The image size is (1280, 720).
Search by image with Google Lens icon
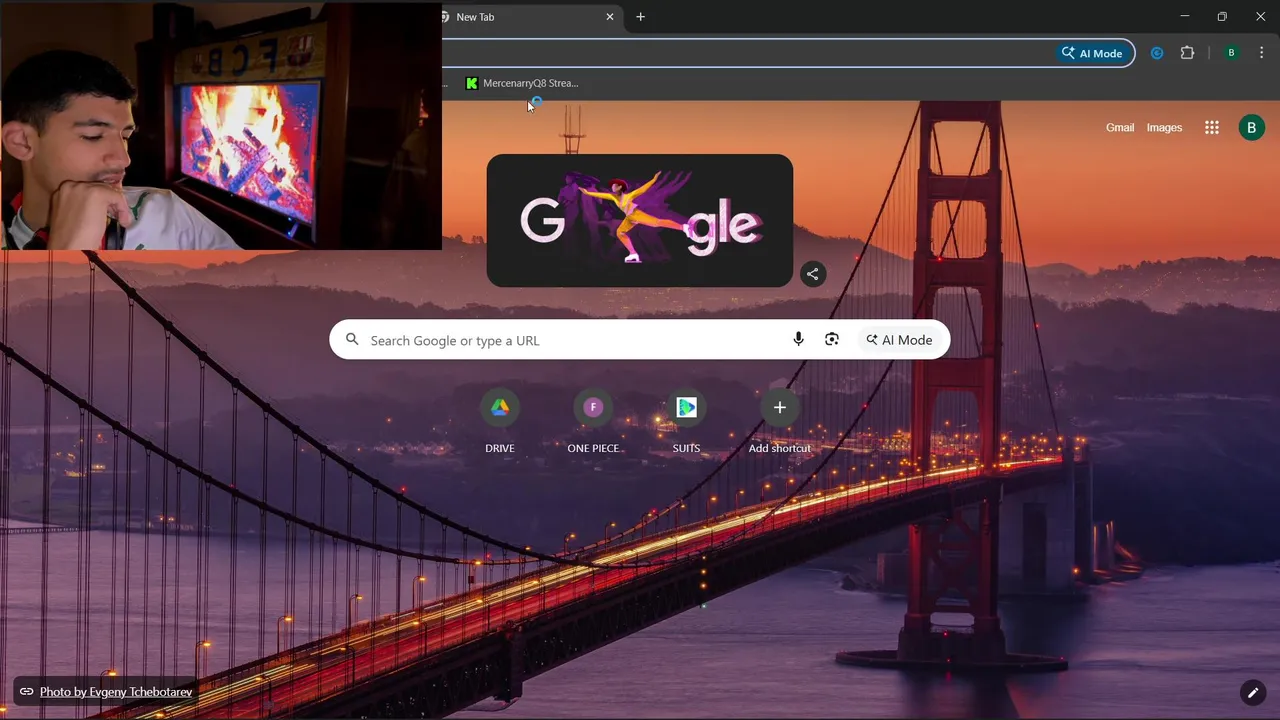[x=832, y=340]
